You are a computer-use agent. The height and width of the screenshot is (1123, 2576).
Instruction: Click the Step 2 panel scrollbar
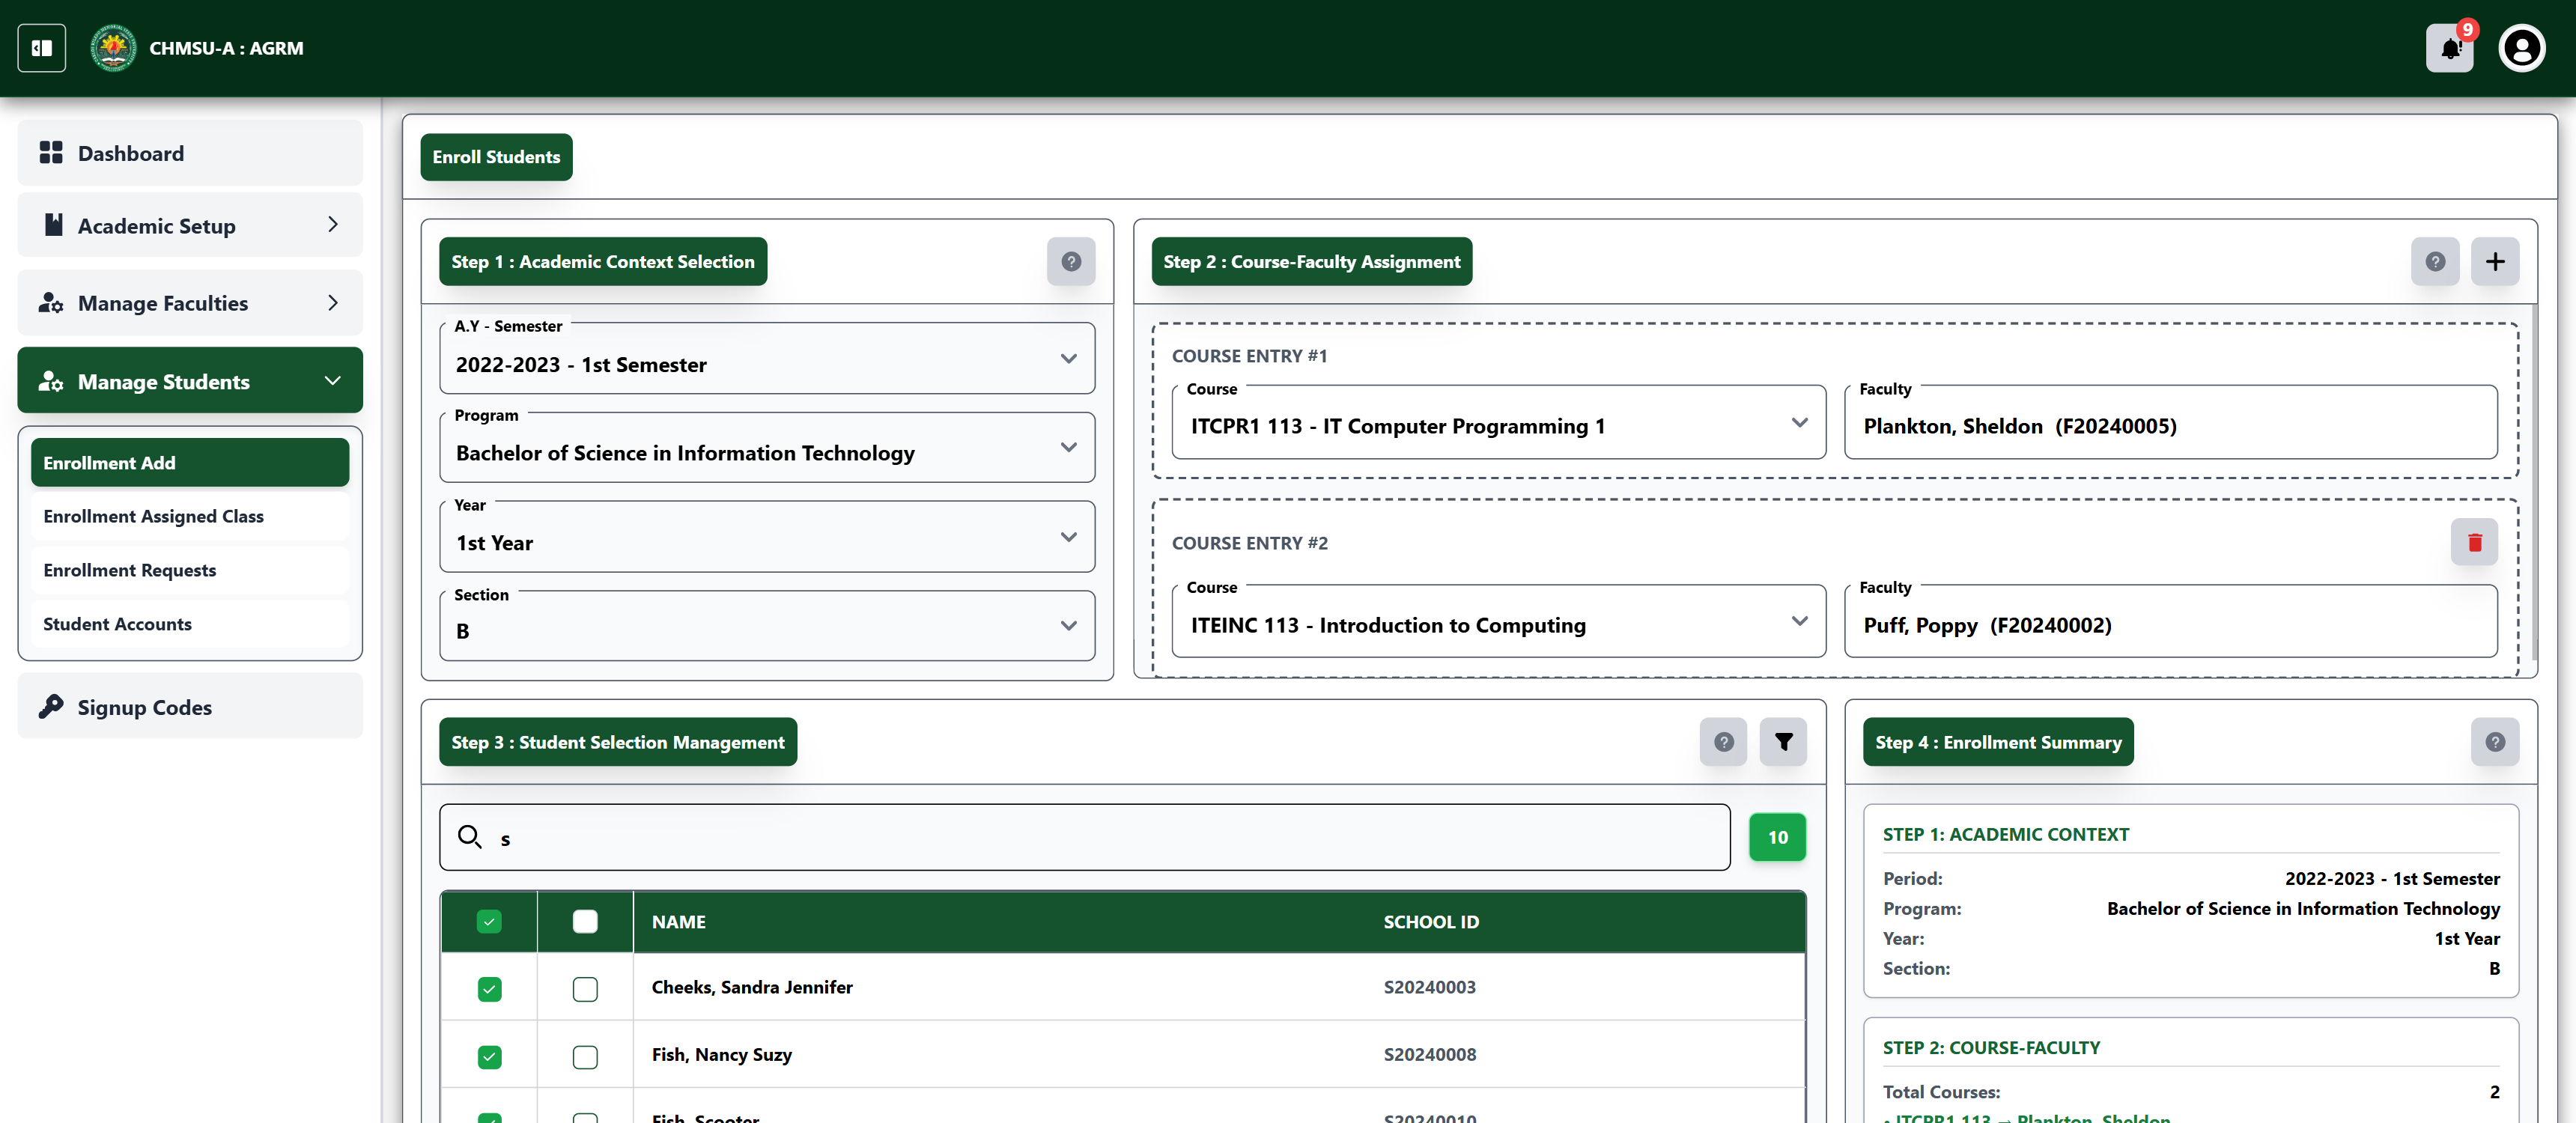[x=2533, y=483]
